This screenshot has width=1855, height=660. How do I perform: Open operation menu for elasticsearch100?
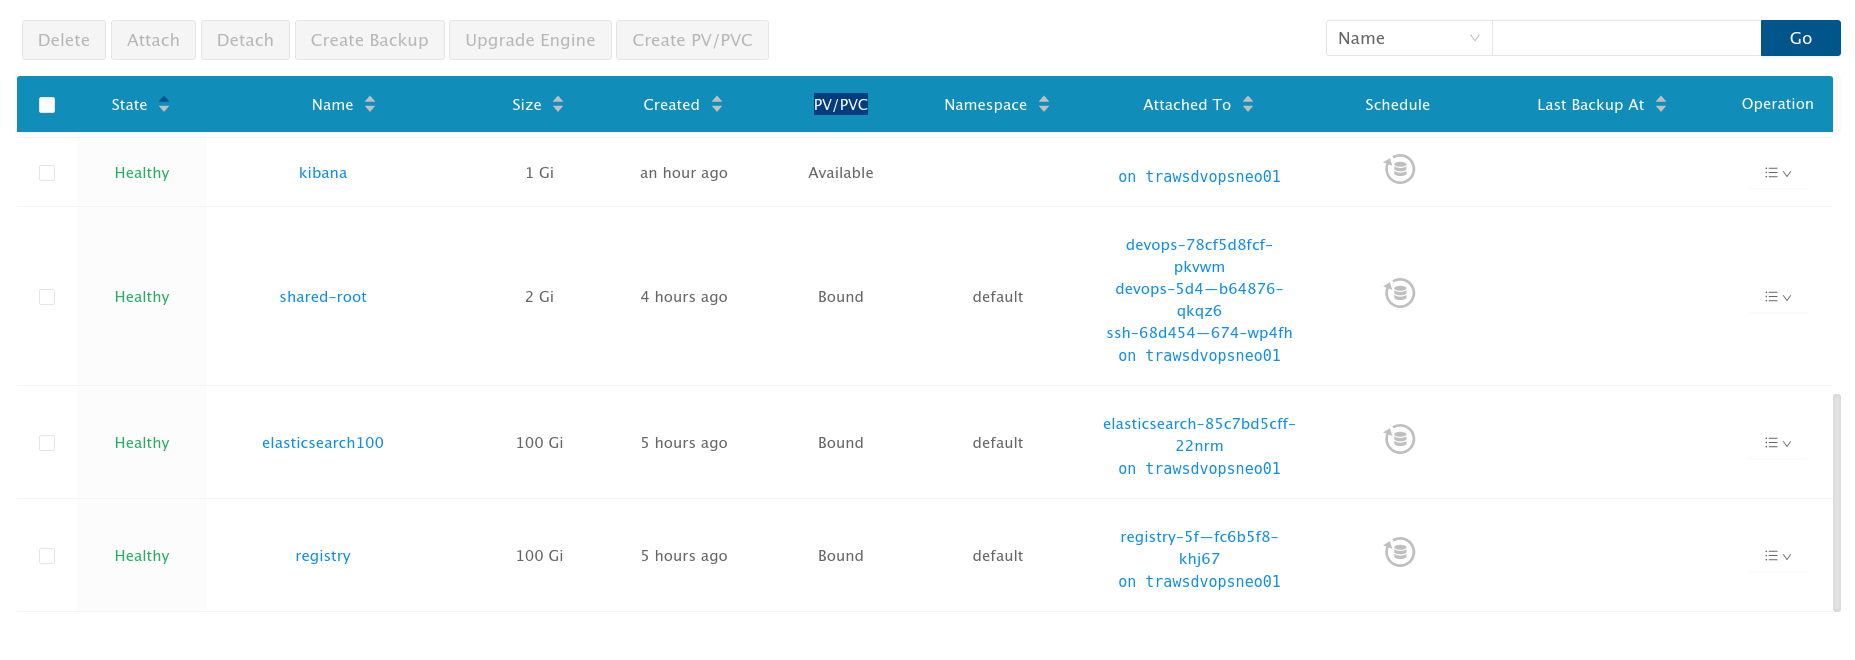click(x=1778, y=443)
